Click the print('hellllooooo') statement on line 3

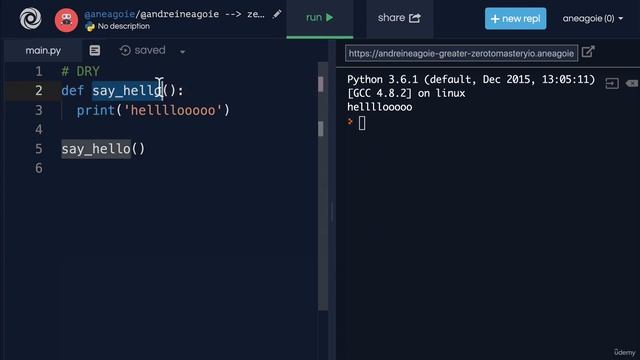pos(153,110)
